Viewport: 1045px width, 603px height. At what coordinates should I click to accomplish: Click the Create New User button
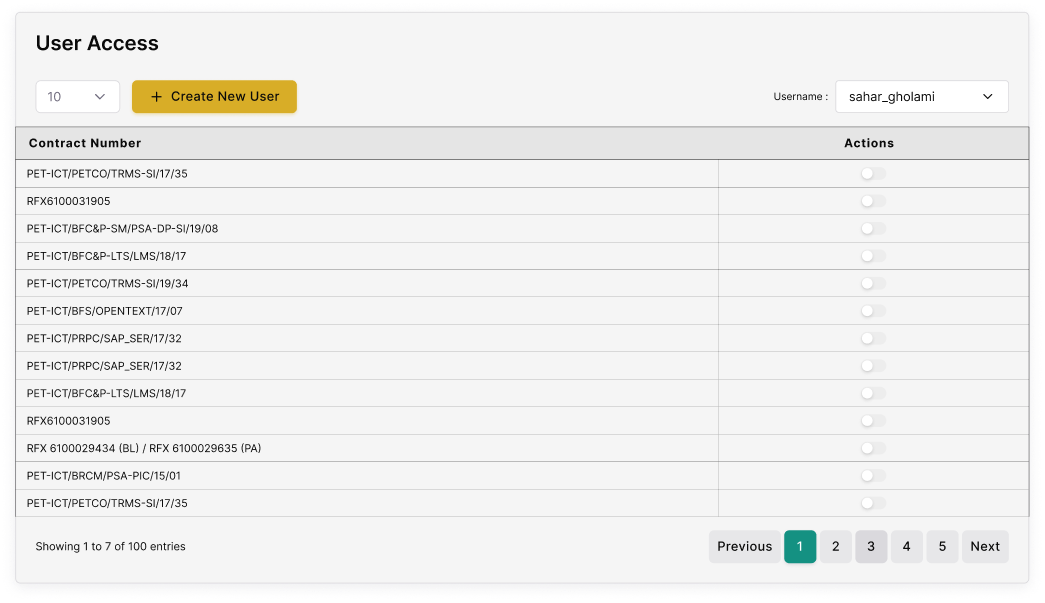(x=214, y=97)
